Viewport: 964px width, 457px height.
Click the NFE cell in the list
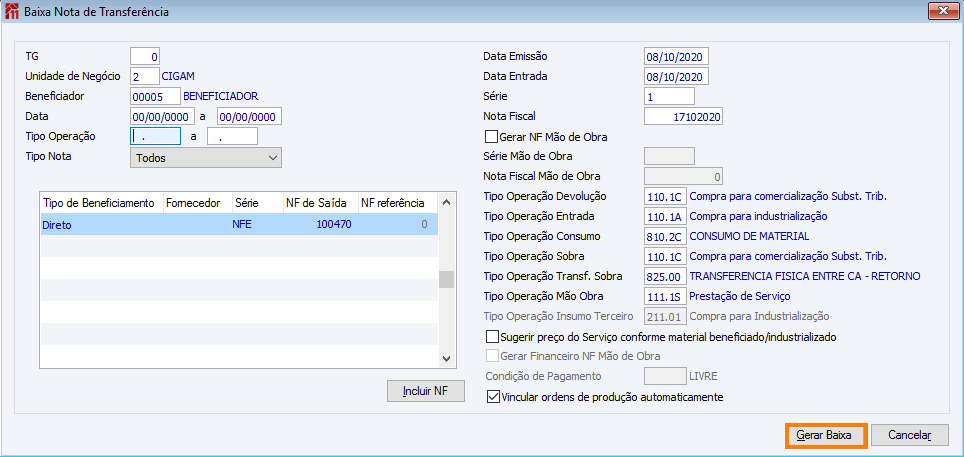point(257,225)
